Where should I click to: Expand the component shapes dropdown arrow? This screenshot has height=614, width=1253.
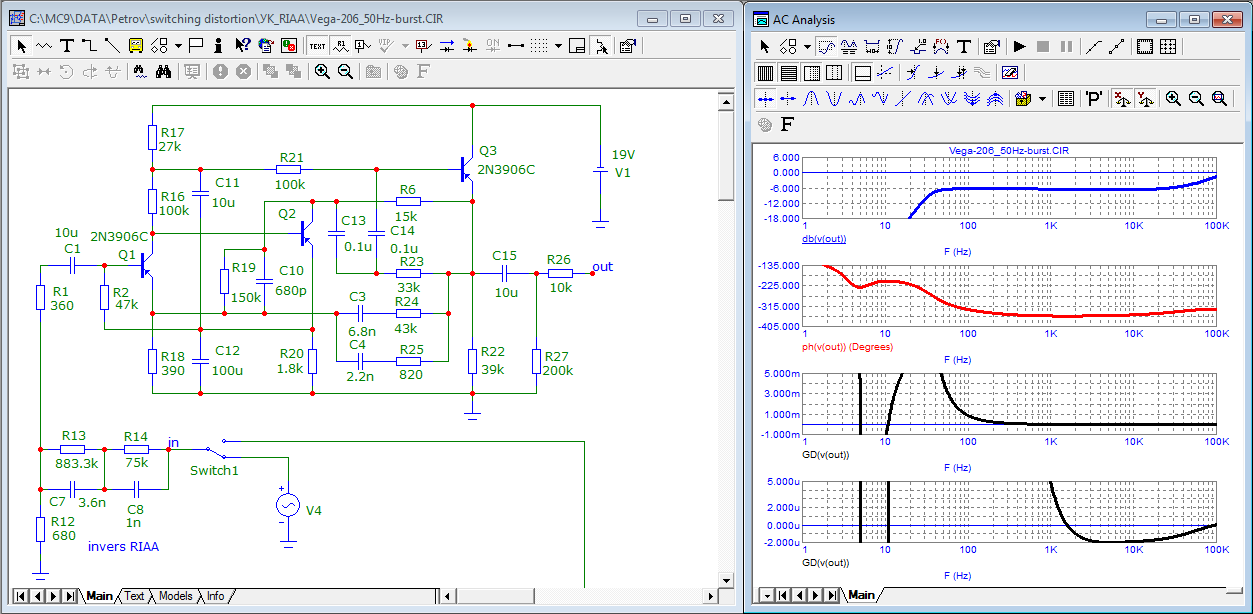coord(178,45)
